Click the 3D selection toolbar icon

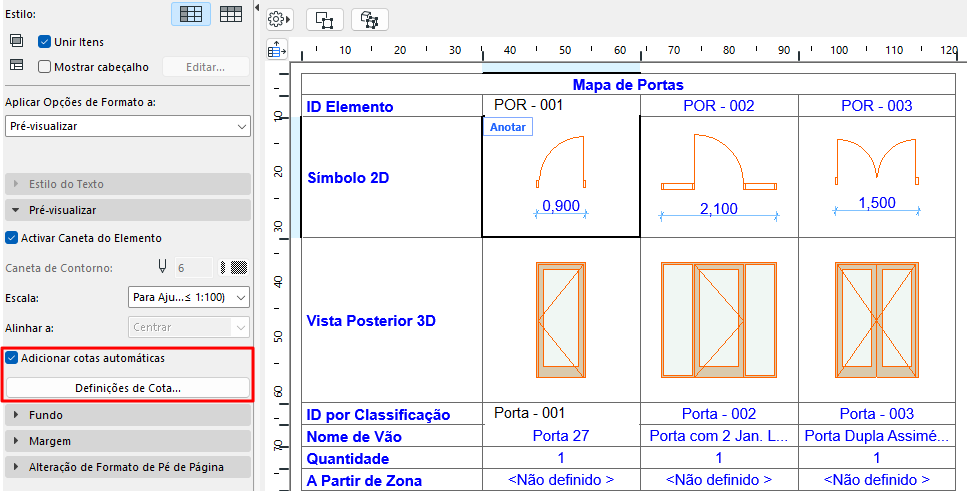point(369,20)
